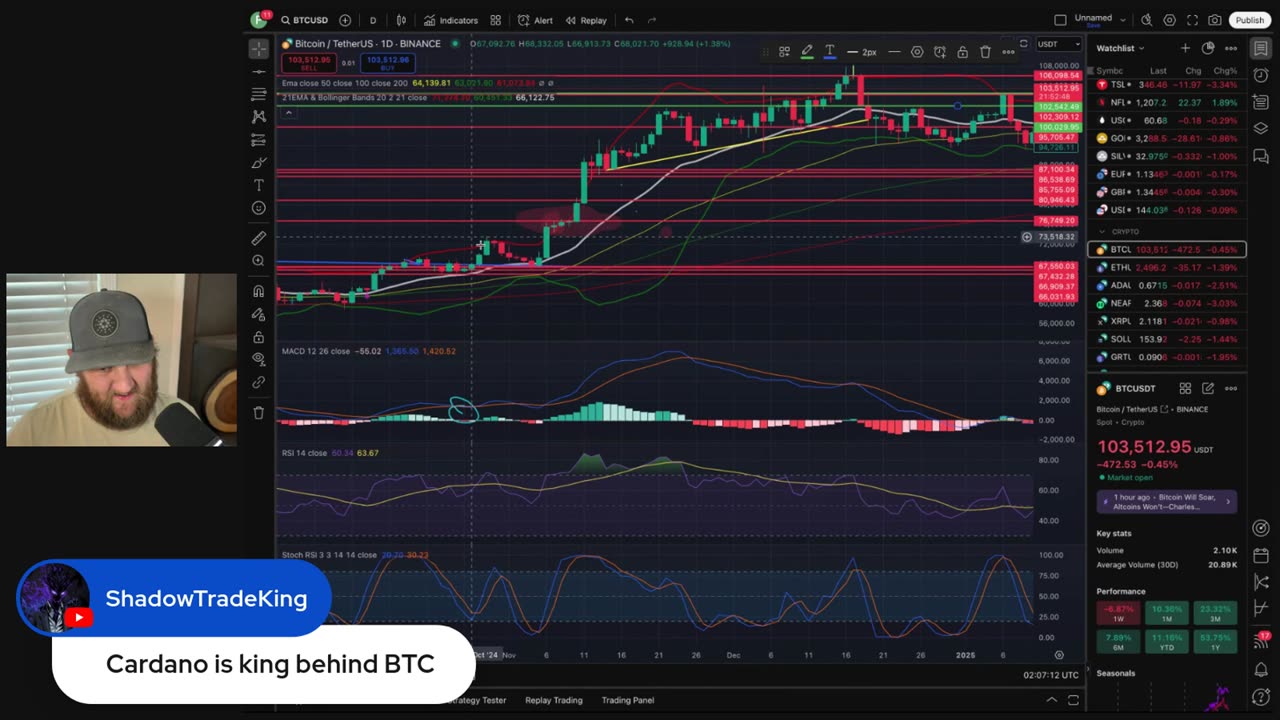Toggle stay in drawing mode
Screen dimensions: 1280x720
pos(259,314)
